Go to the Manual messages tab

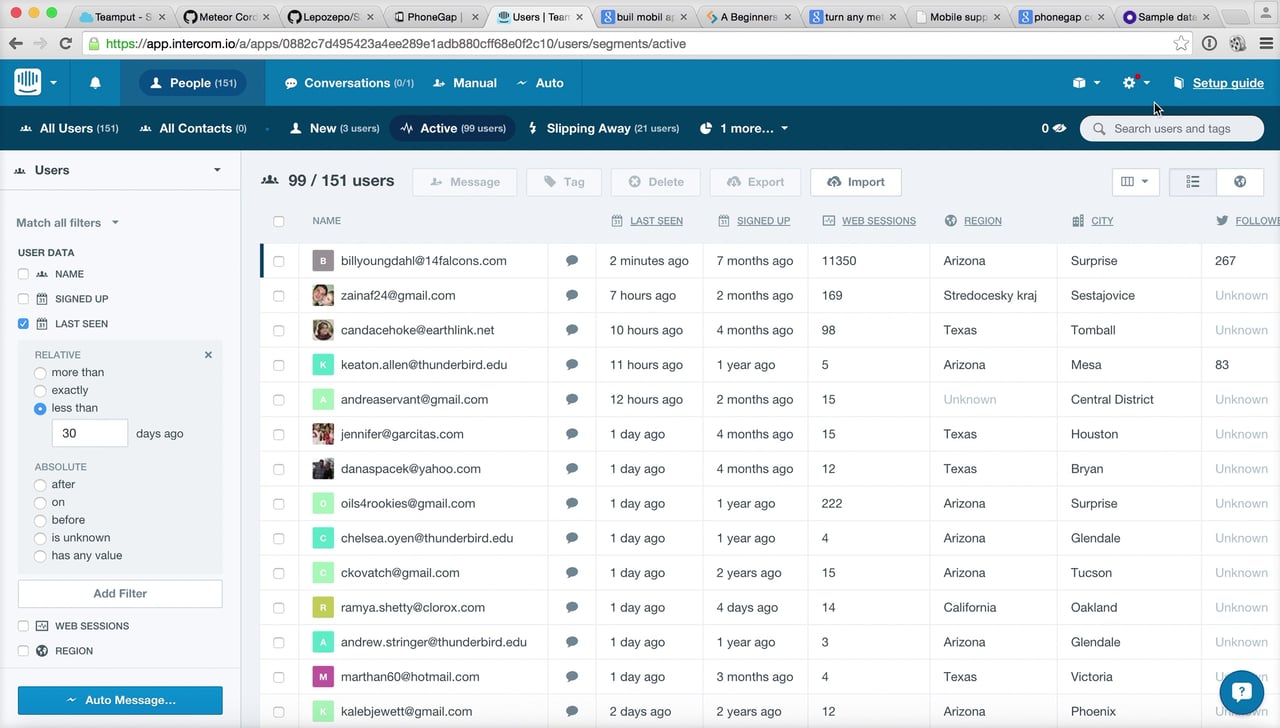click(465, 83)
